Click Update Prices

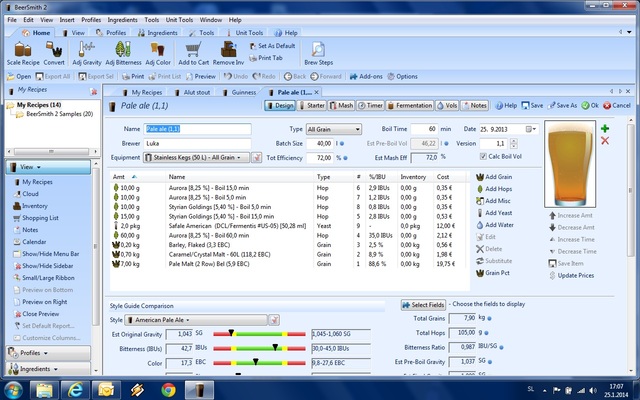(x=571, y=276)
